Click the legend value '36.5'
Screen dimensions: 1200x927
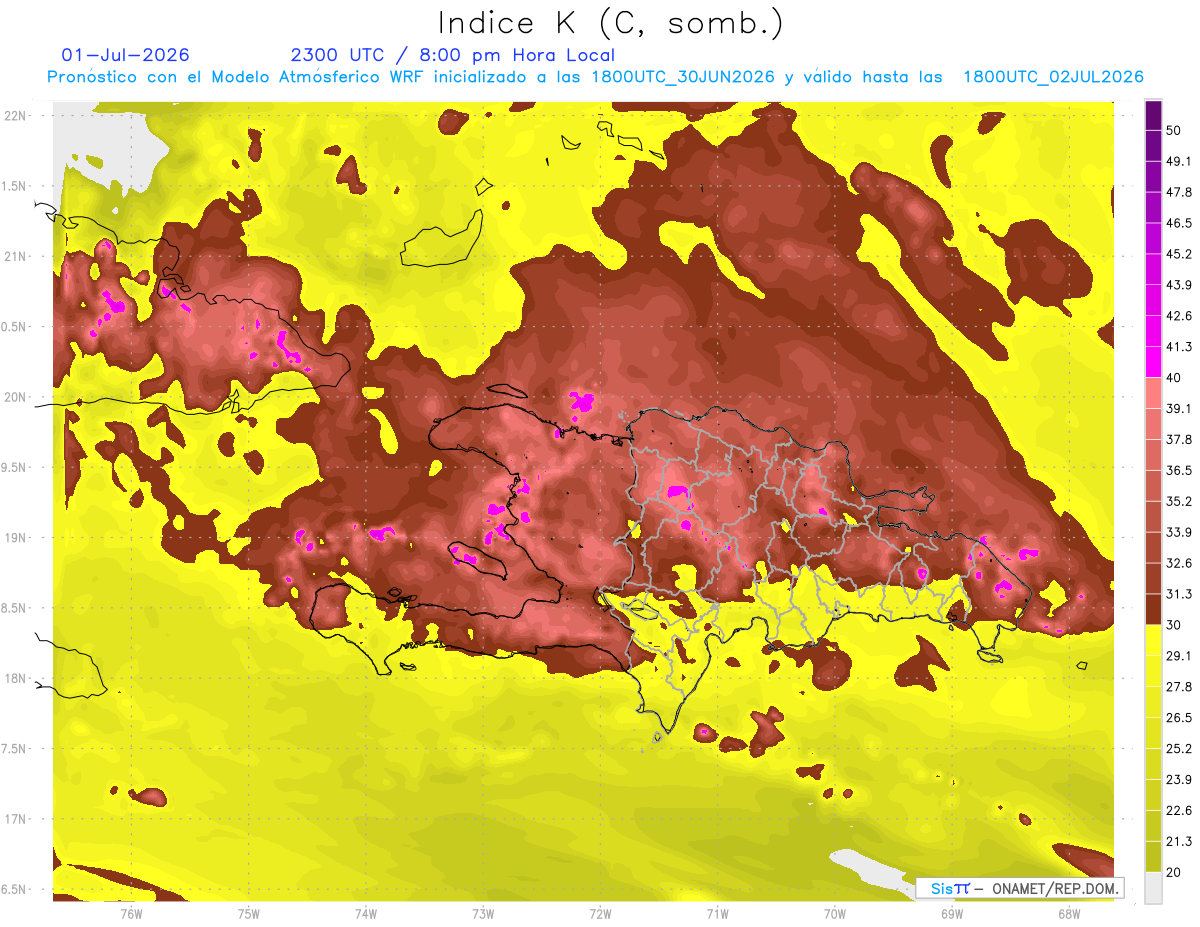pyautogui.click(x=1177, y=470)
